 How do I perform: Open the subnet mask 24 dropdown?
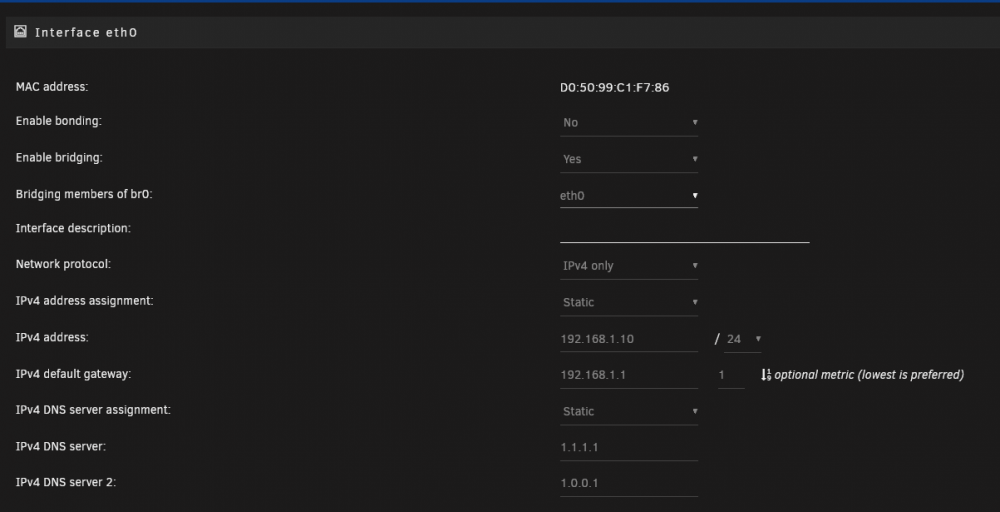click(742, 339)
